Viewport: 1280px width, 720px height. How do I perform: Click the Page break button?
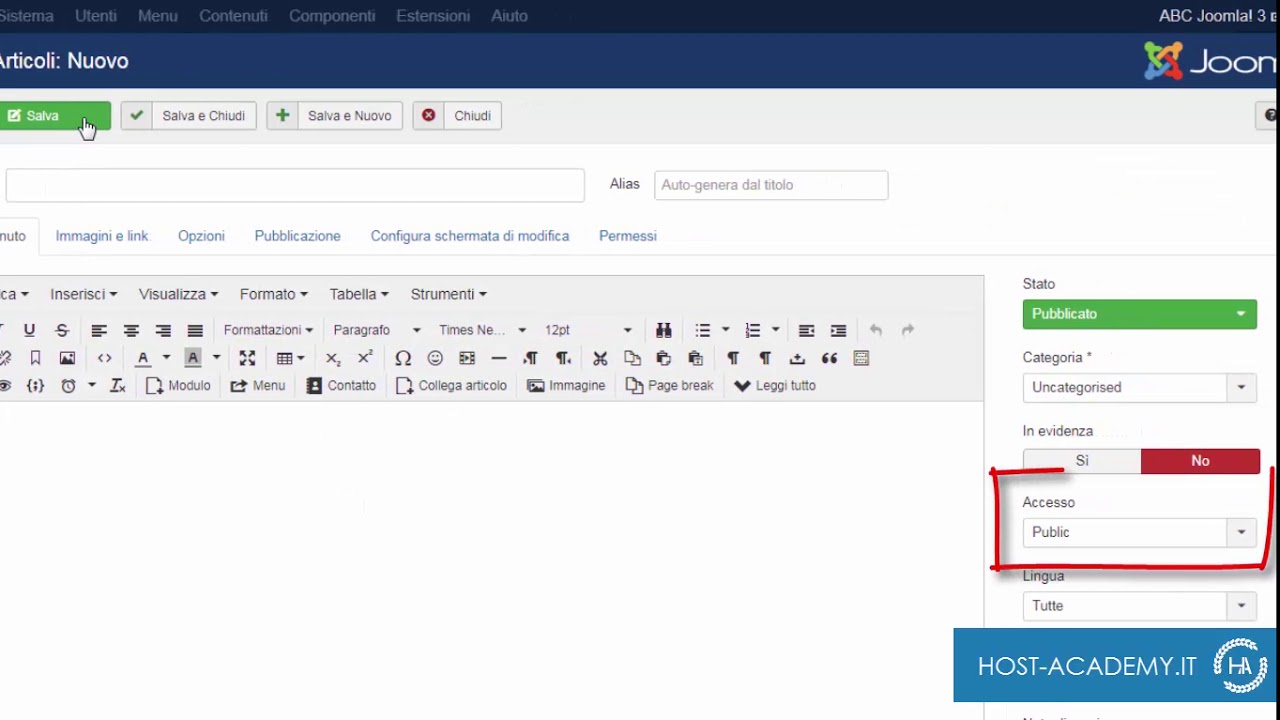coord(669,386)
